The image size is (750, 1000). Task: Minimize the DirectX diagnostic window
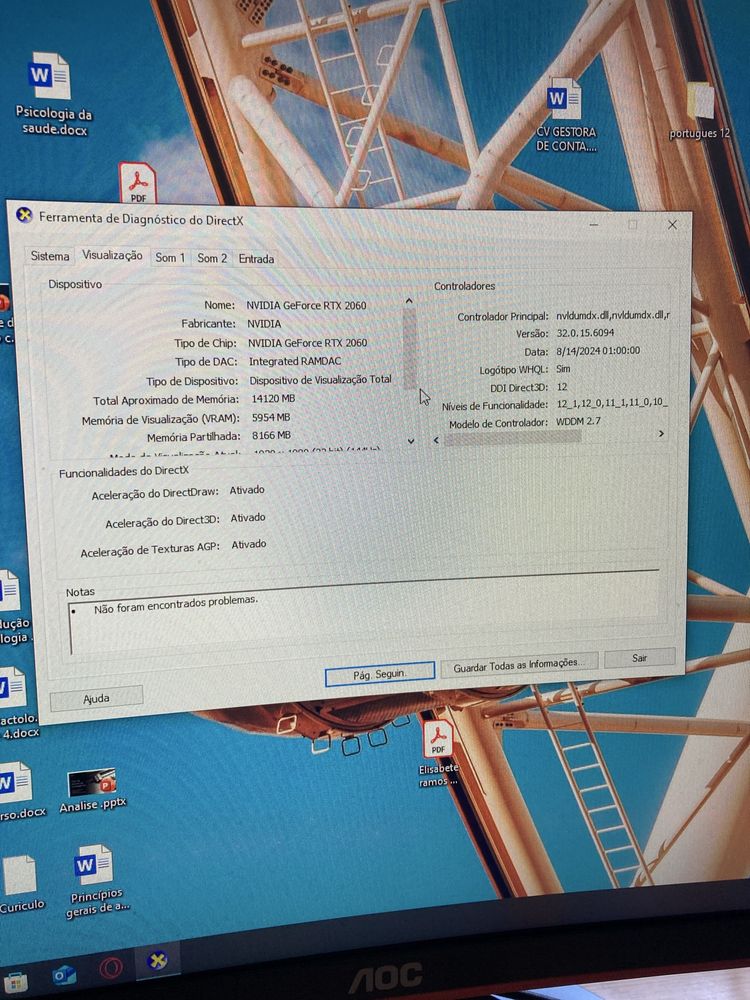(x=594, y=225)
